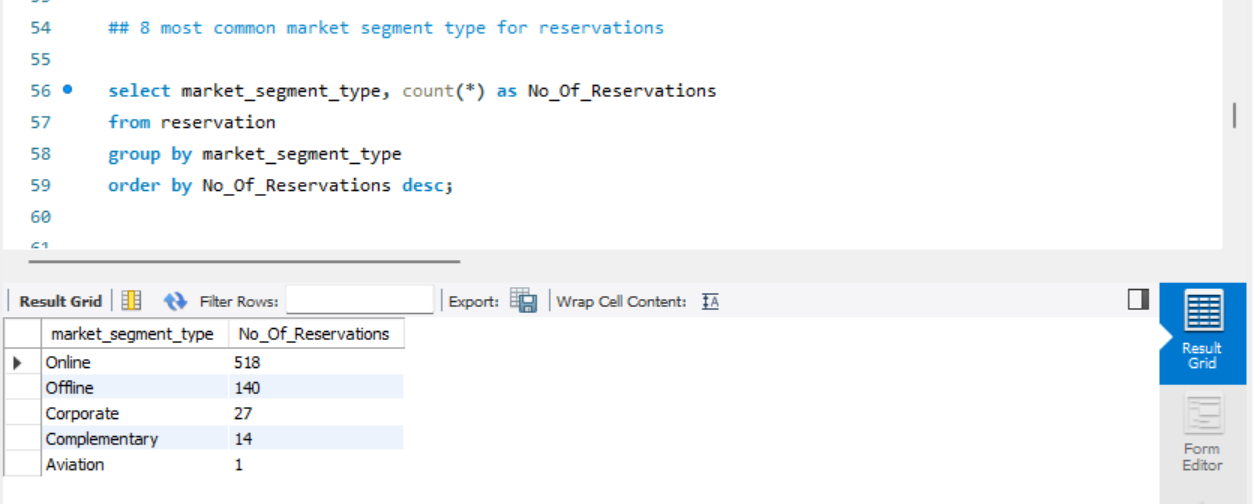Screen dimensions: 1255x504
Task: Sort by market_segment_type column header
Action: (132, 334)
